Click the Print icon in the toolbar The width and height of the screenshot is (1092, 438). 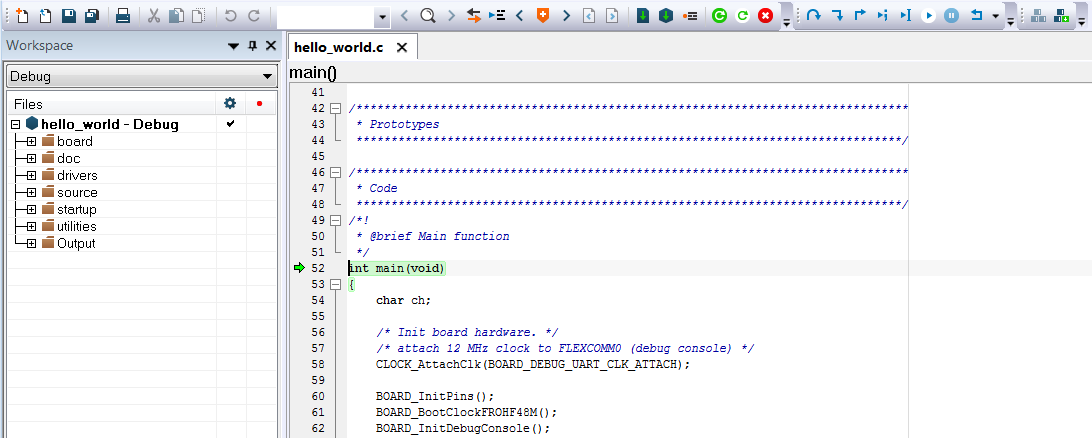122,16
